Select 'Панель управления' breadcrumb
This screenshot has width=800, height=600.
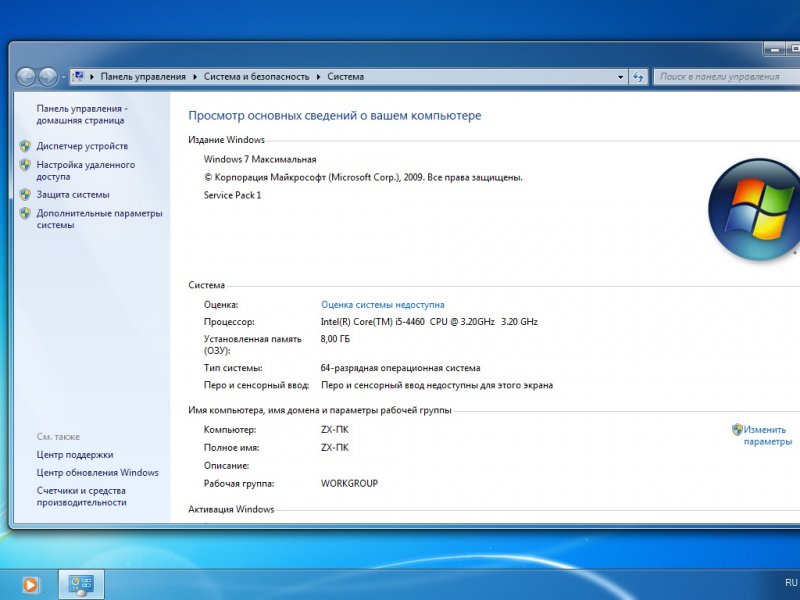(143, 77)
